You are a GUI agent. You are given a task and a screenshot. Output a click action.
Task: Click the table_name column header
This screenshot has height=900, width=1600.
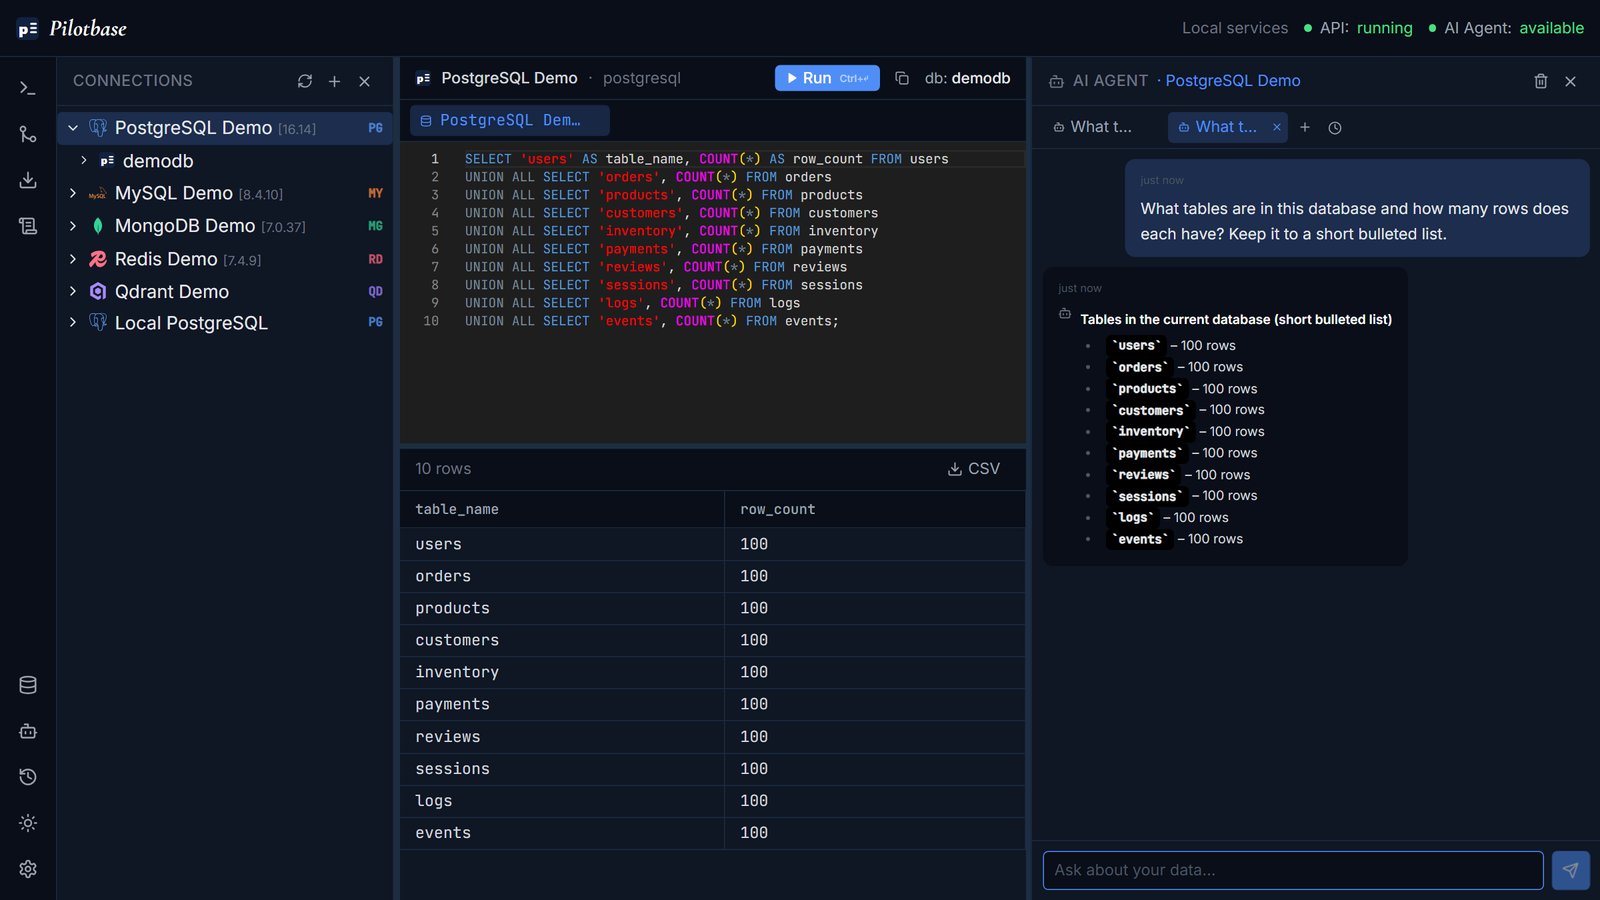pos(562,509)
